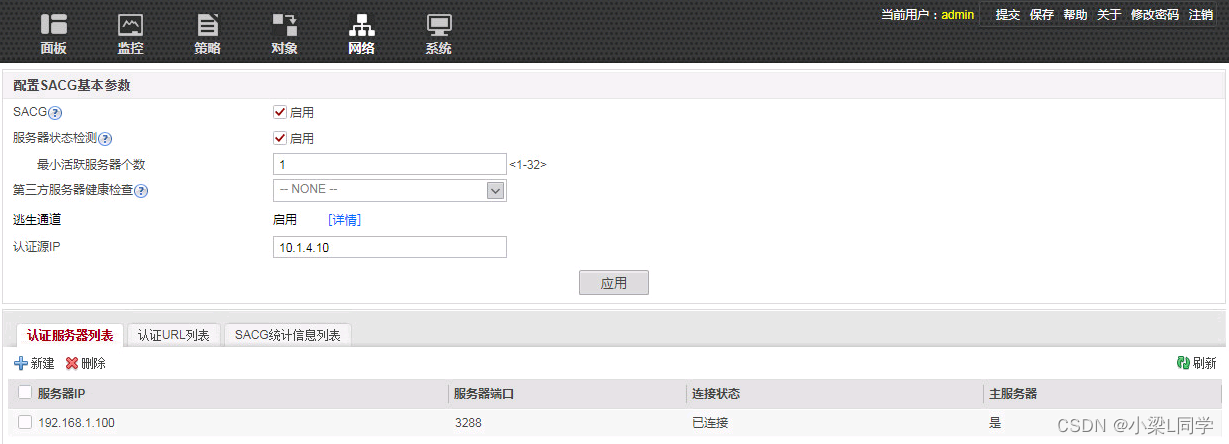Click 修改密码 in the top bar
Image resolution: width=1229 pixels, height=444 pixels.
pyautogui.click(x=1155, y=15)
